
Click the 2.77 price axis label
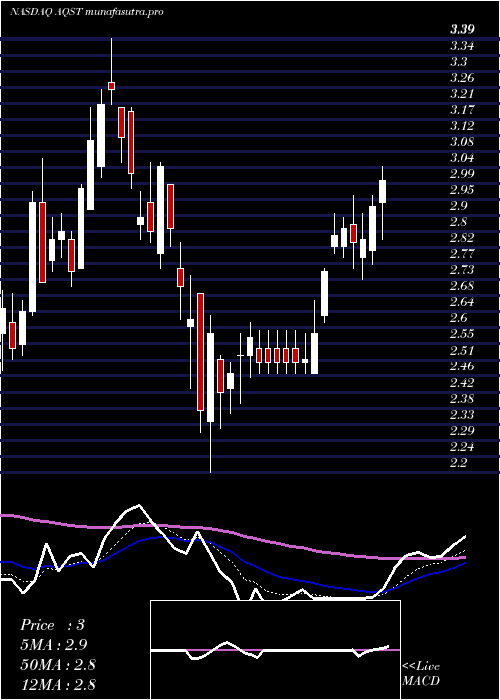pos(462,254)
